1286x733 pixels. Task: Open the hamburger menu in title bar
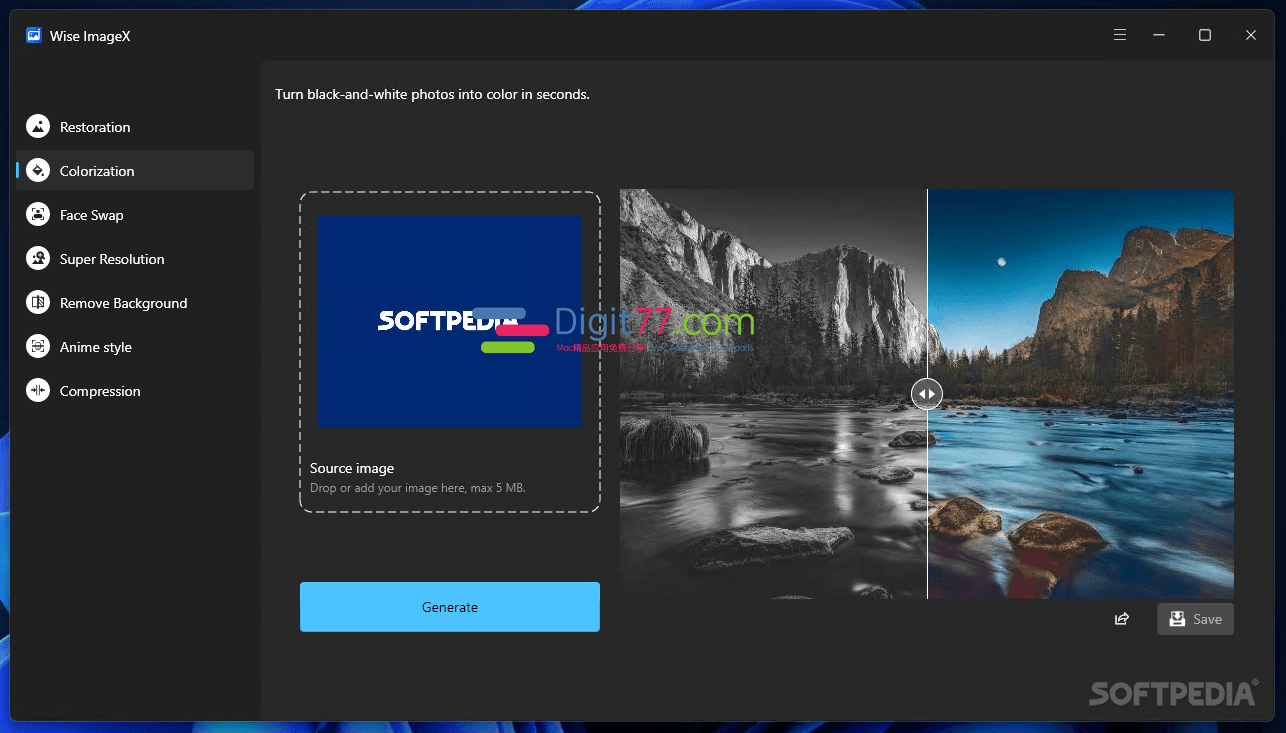tap(1120, 35)
